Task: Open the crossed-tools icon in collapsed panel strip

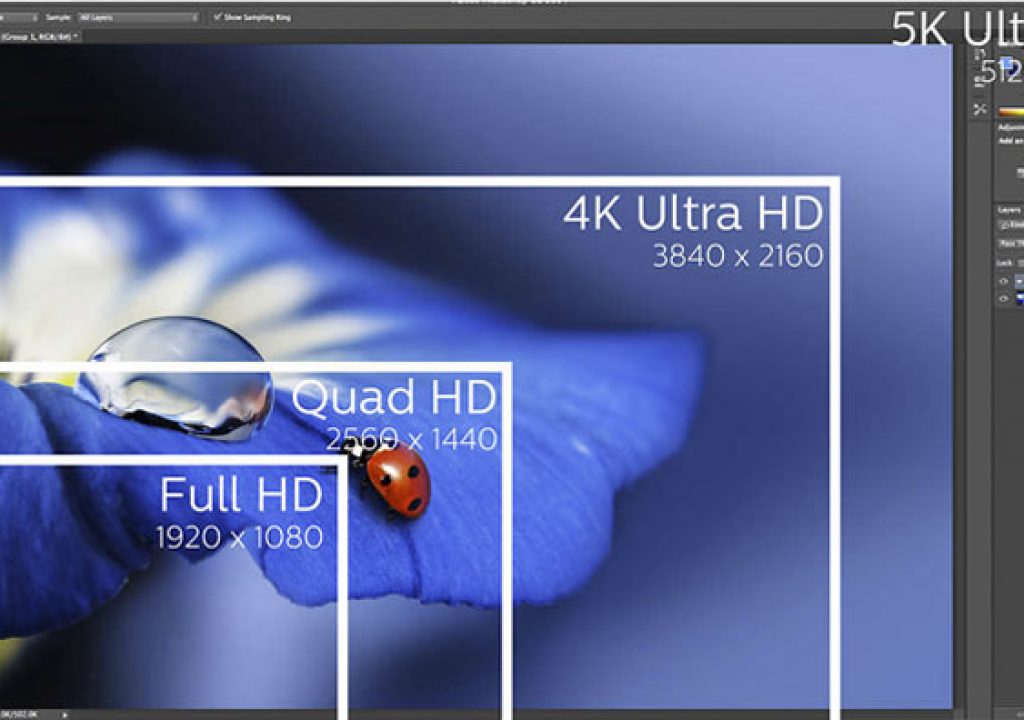Action: coord(980,109)
